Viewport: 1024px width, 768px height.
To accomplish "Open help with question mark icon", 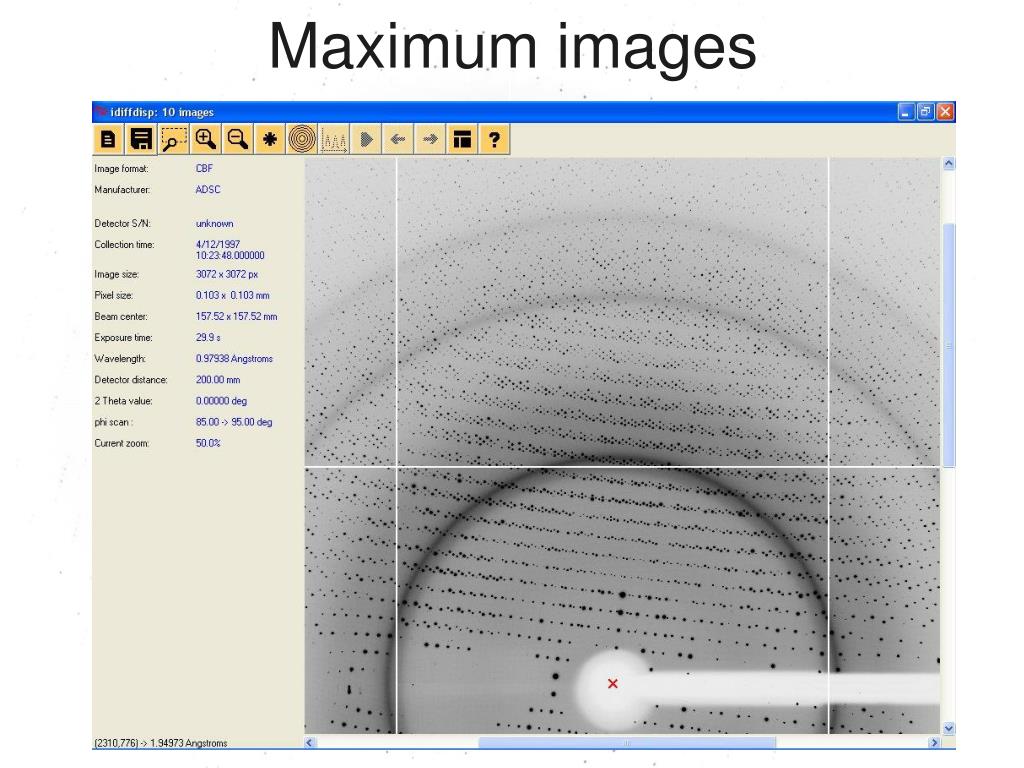I will [x=494, y=139].
